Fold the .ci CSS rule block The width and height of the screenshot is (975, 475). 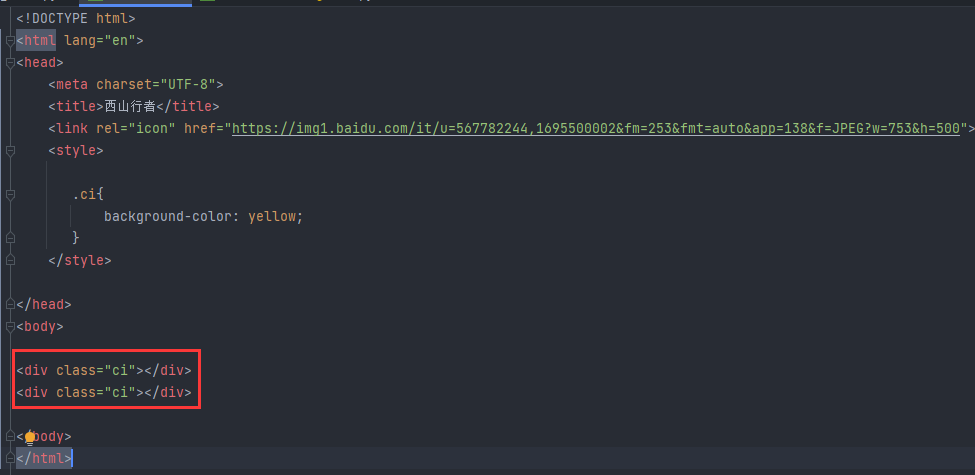[9, 194]
